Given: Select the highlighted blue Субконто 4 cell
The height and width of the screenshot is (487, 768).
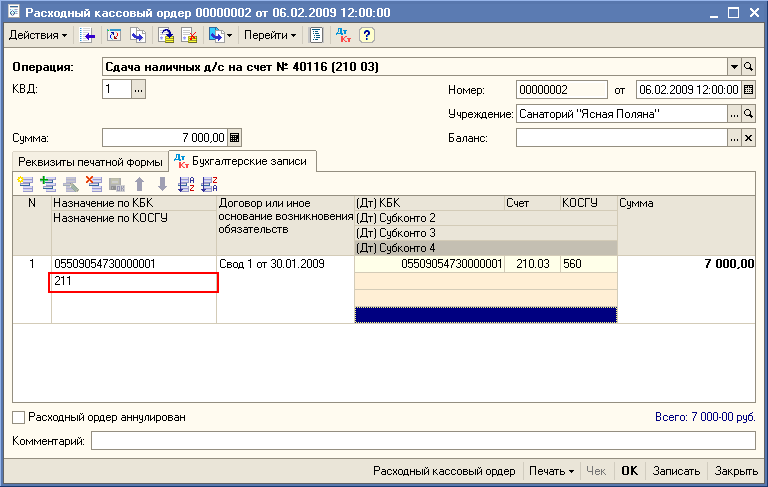Looking at the screenshot, I should tap(485, 315).
